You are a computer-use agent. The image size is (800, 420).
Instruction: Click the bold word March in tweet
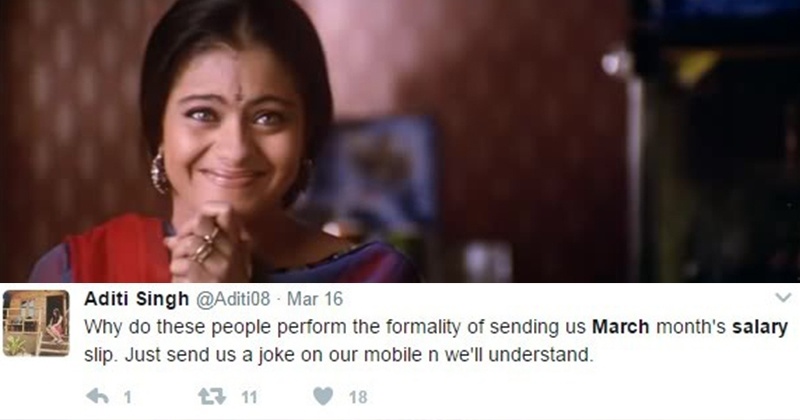tap(620, 327)
